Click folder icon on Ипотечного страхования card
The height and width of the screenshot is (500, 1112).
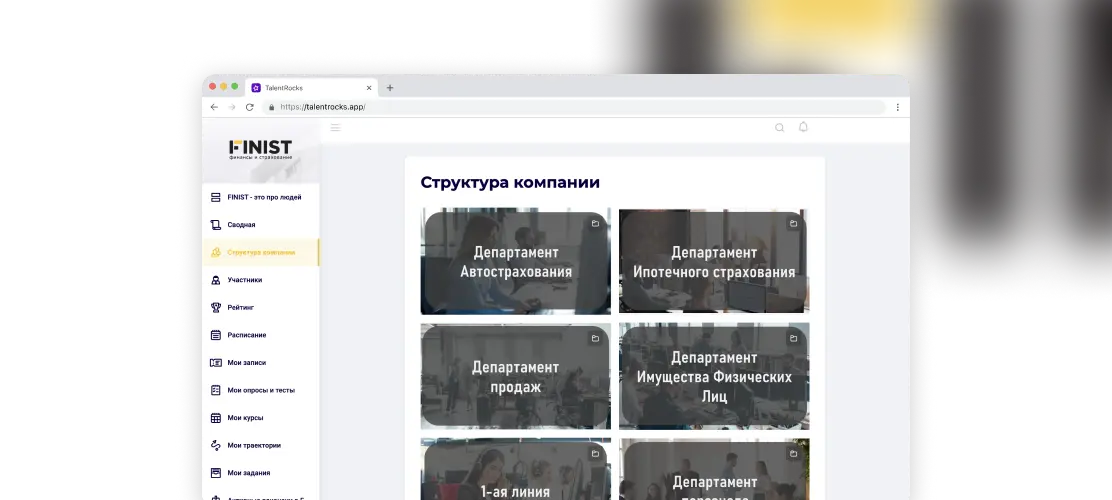793,223
